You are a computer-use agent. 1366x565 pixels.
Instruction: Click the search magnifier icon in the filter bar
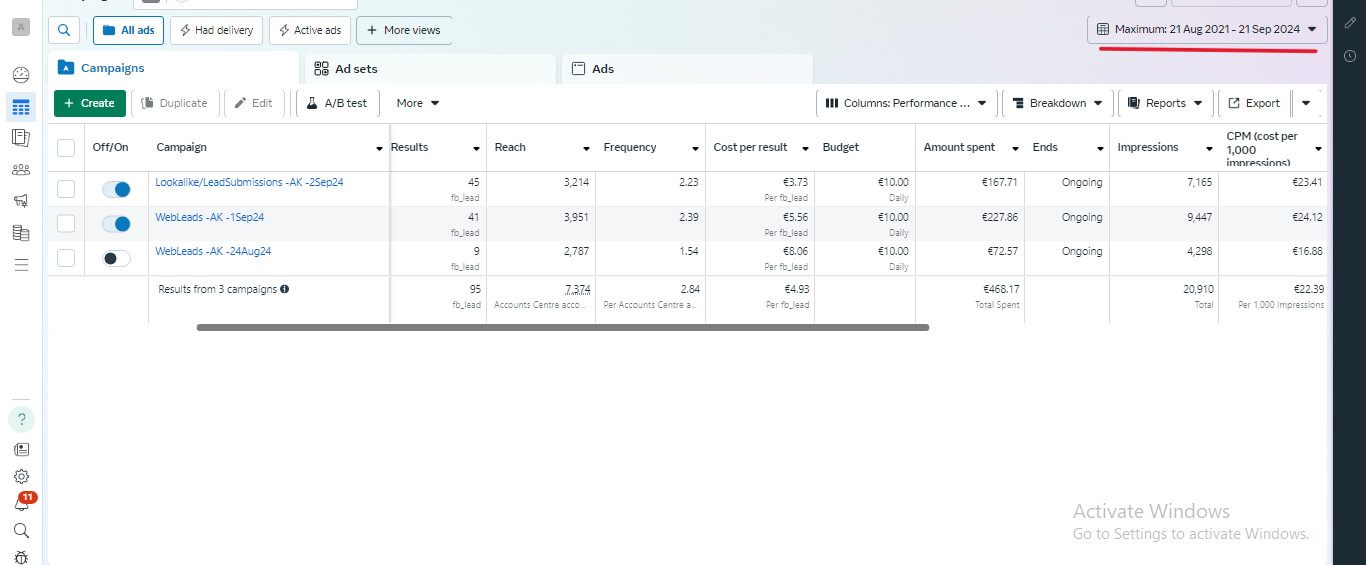point(64,30)
